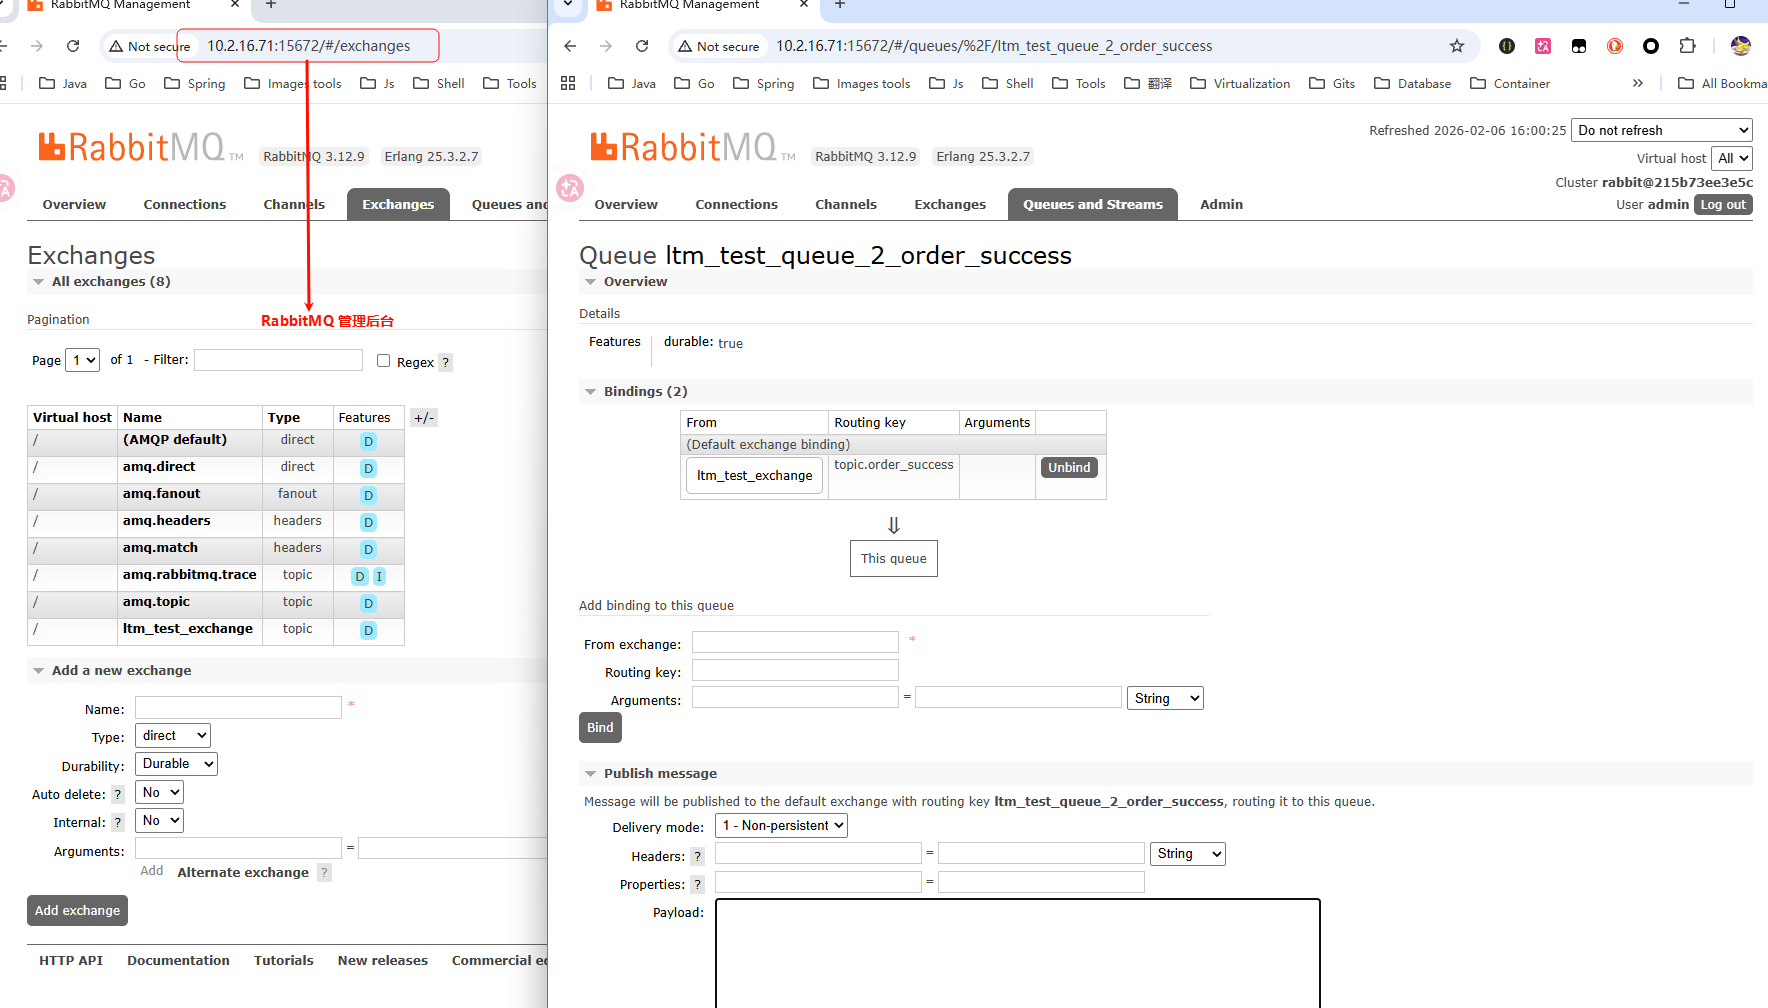Open the ltm_test_exchange link in exchanges table

click(187, 629)
